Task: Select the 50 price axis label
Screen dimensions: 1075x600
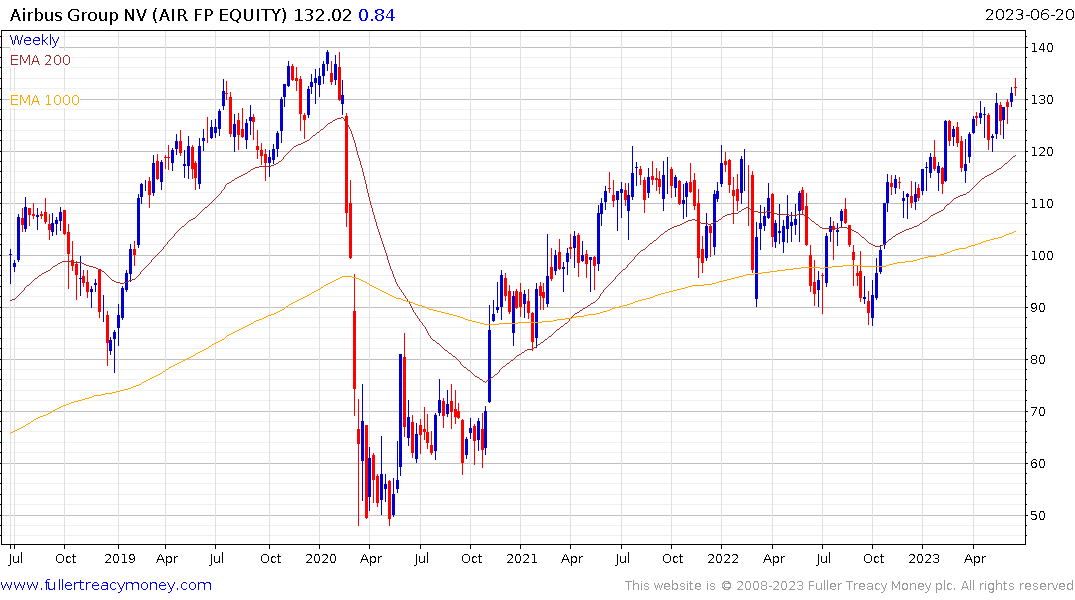Action: tap(1038, 516)
